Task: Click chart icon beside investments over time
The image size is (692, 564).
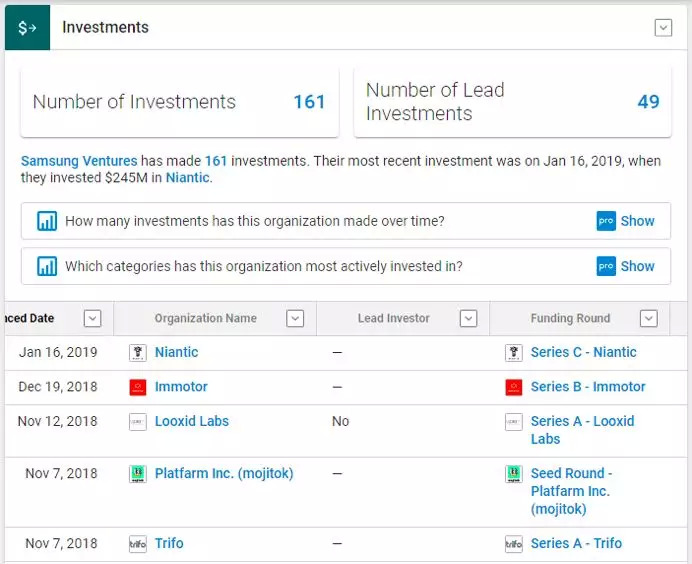Action: (x=47, y=221)
